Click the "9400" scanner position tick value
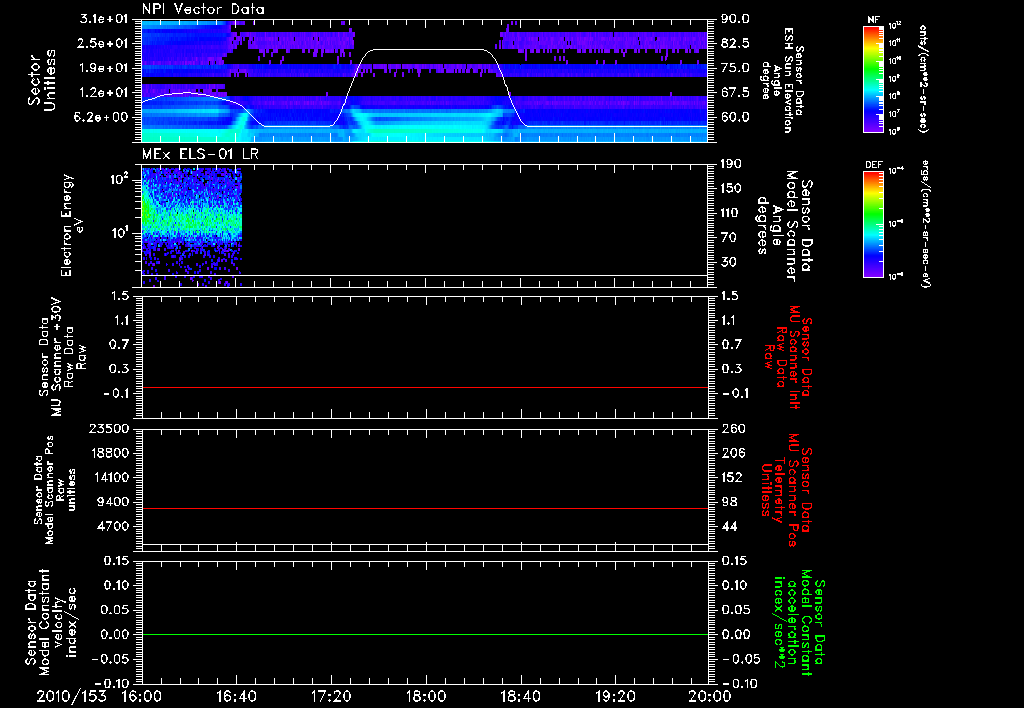 (113, 502)
